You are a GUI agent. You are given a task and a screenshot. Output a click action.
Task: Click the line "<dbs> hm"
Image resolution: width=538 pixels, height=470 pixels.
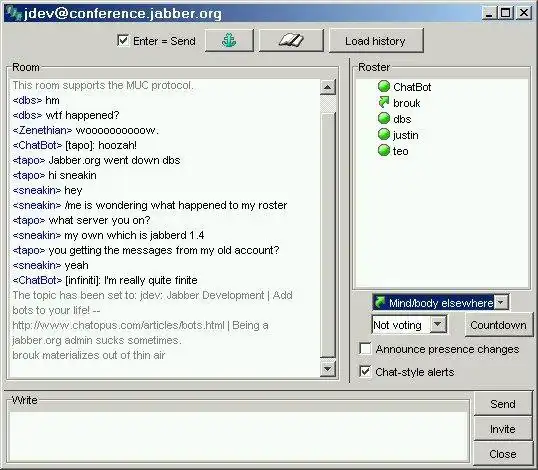36,100
